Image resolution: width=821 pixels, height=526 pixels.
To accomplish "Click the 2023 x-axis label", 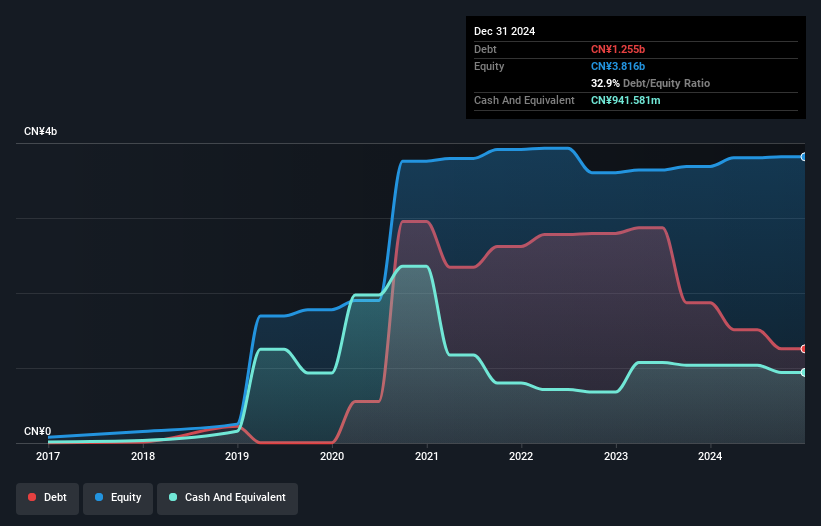I will 616,456.
